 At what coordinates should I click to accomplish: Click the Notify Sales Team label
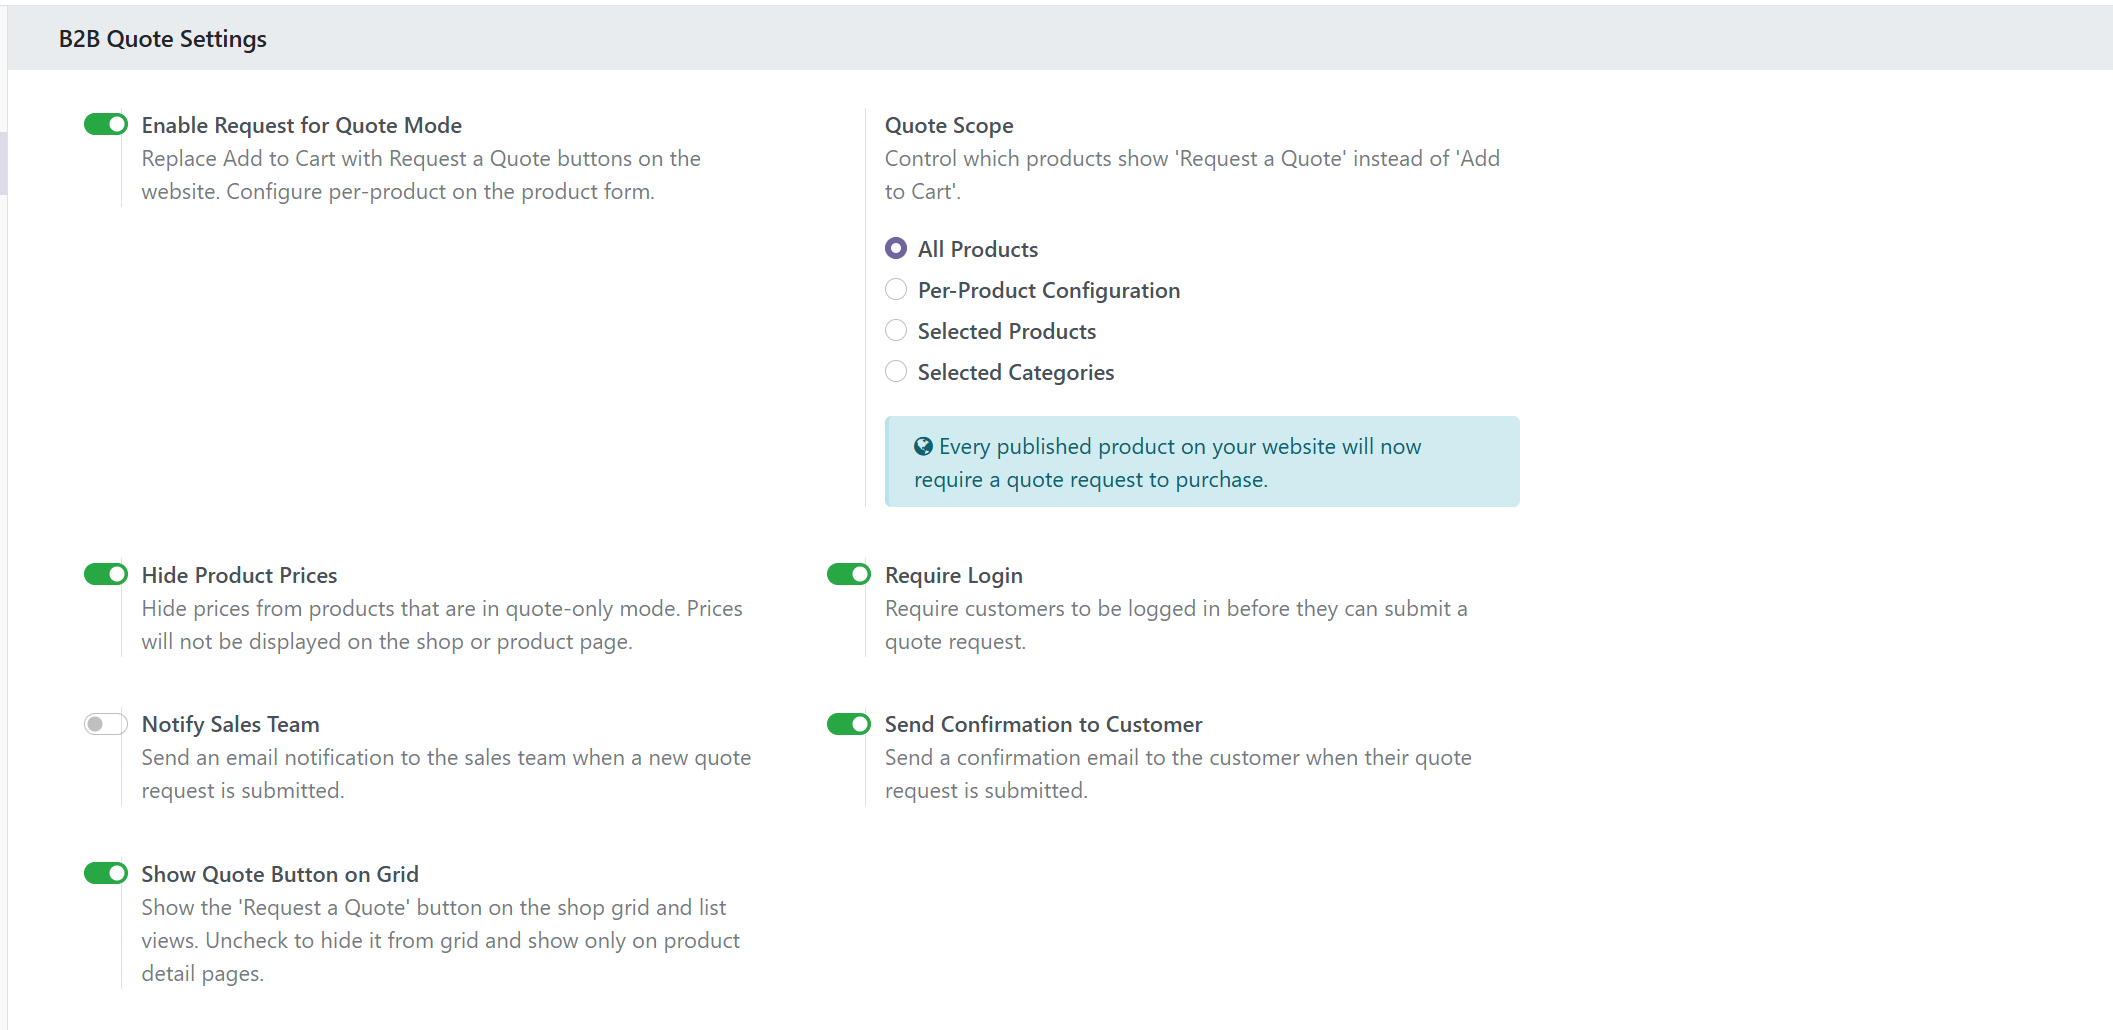231,724
